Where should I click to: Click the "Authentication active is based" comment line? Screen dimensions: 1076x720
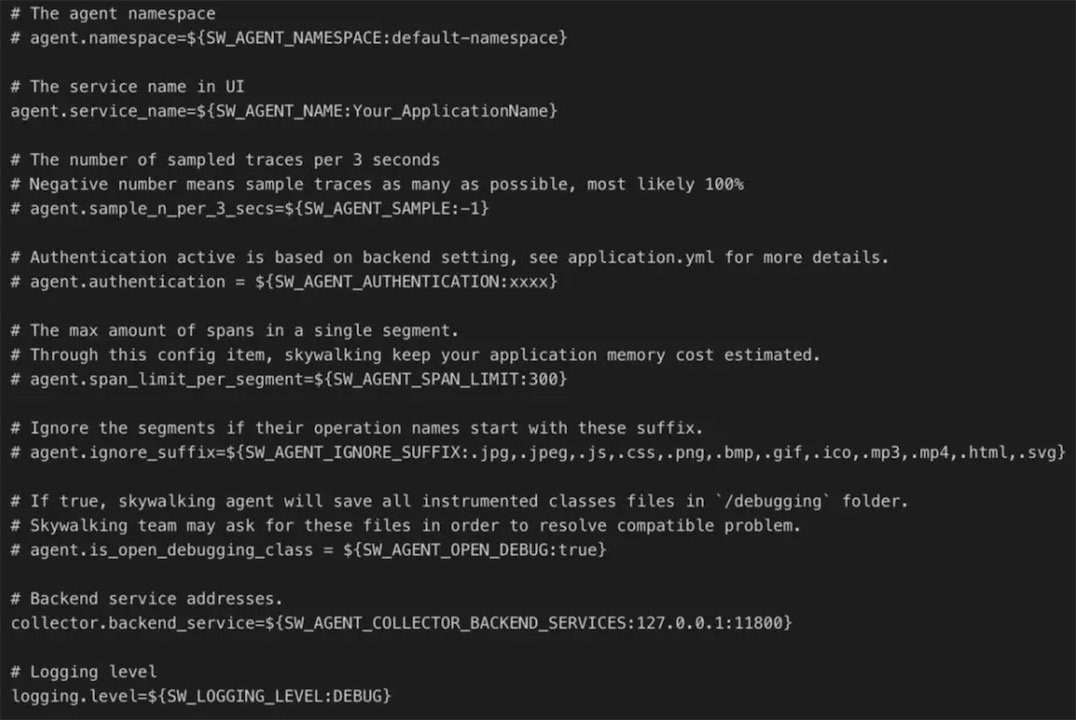coord(449,257)
